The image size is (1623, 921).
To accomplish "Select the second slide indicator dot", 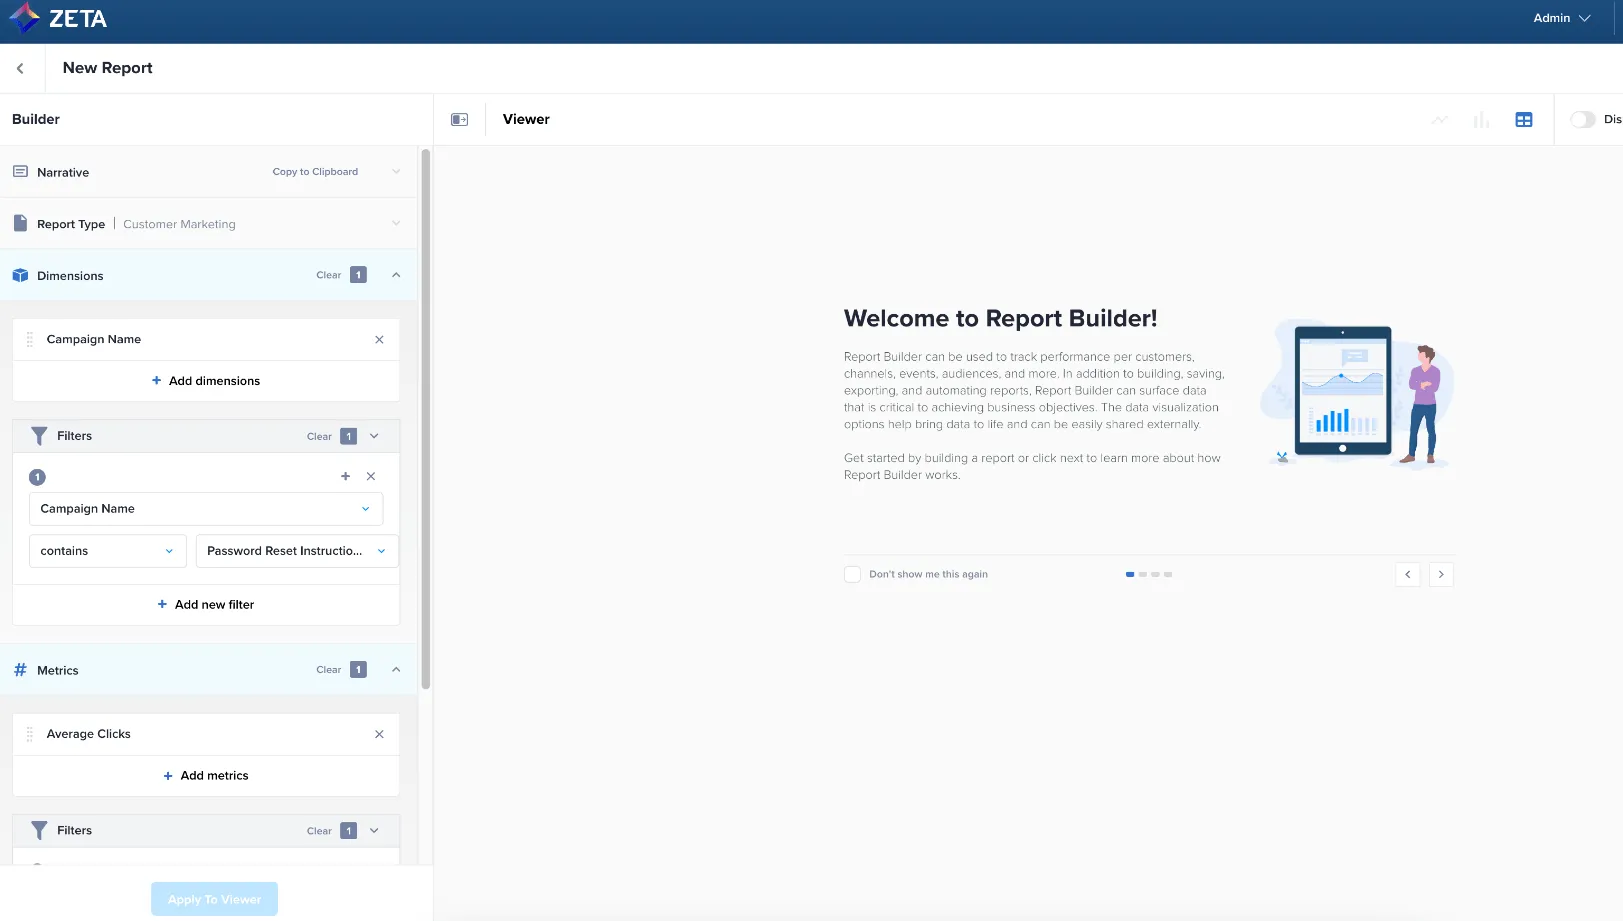I will pyautogui.click(x=1143, y=575).
